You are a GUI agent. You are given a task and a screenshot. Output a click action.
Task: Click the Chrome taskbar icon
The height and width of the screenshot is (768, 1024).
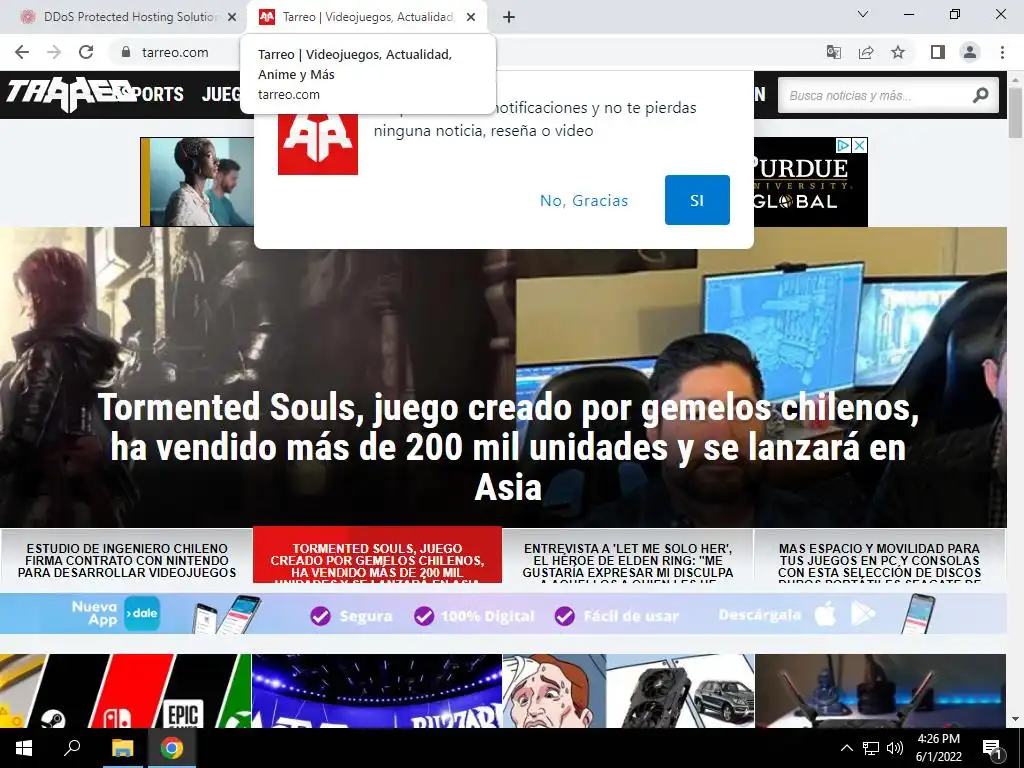pos(172,748)
